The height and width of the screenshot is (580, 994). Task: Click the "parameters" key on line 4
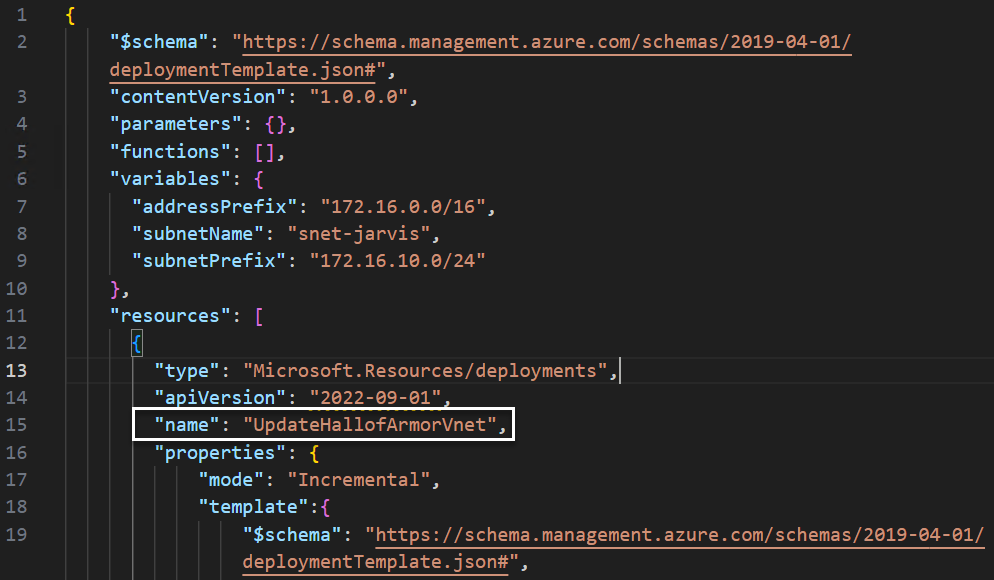coord(176,124)
